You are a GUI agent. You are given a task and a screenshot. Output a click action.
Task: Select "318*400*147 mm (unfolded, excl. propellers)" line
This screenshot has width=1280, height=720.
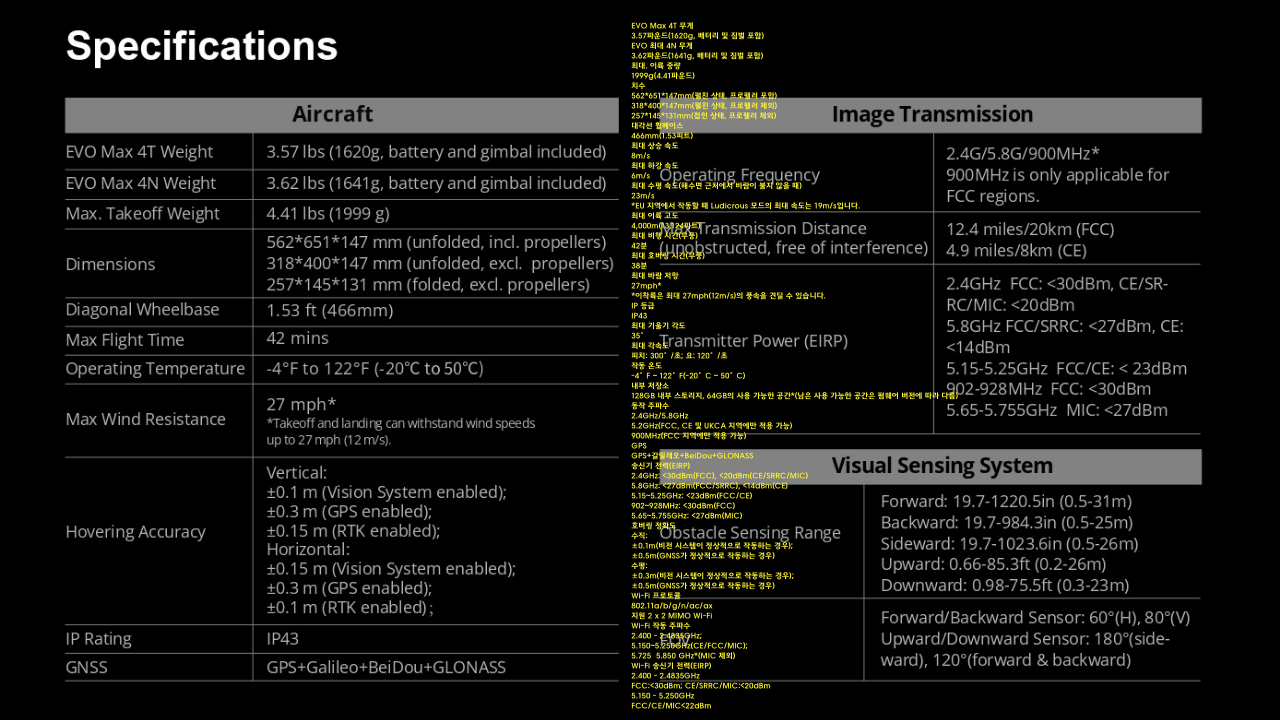tap(440, 263)
